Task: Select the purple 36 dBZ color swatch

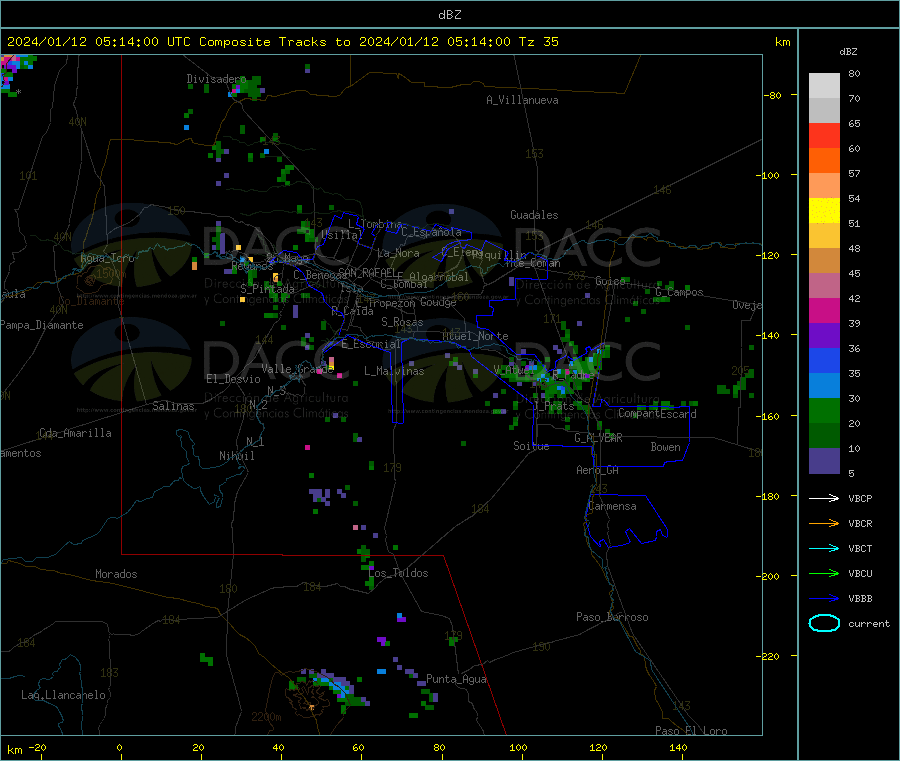Action: (x=824, y=336)
